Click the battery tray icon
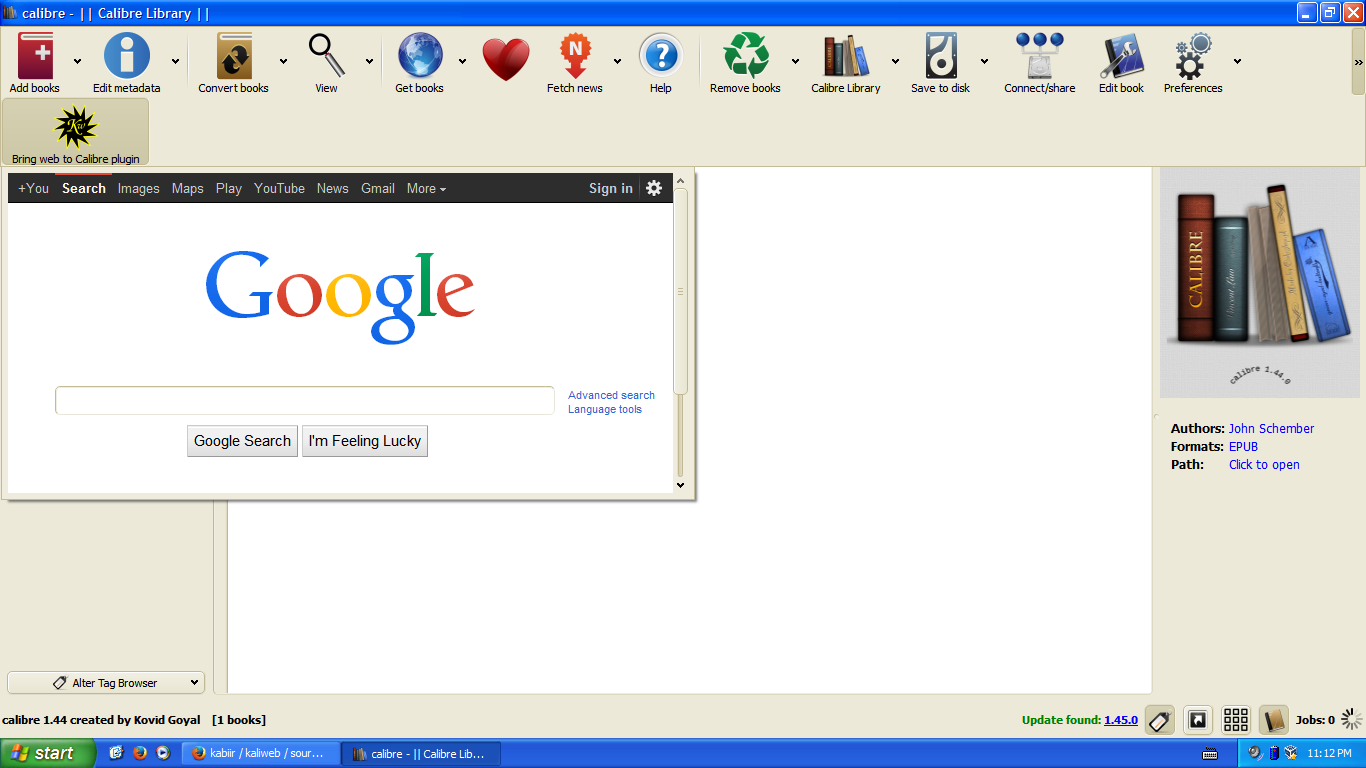1366x768 pixels. (x=1274, y=753)
